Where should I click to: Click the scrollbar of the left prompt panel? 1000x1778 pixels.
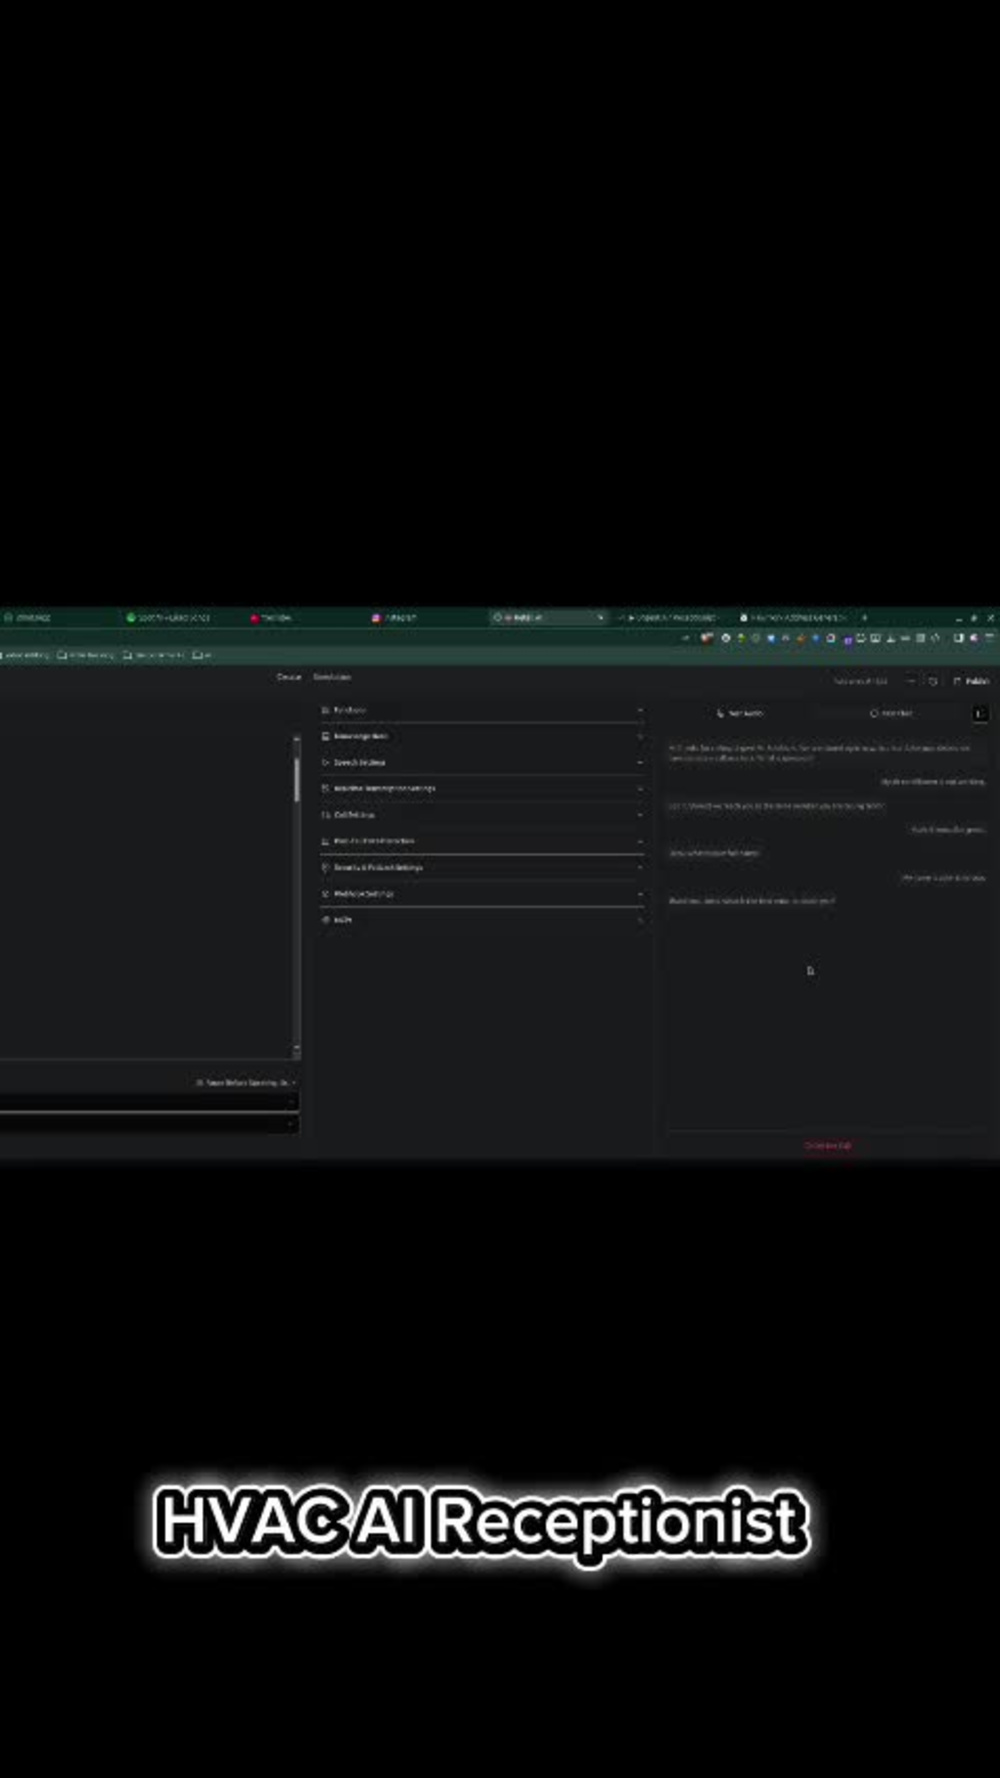(x=296, y=778)
